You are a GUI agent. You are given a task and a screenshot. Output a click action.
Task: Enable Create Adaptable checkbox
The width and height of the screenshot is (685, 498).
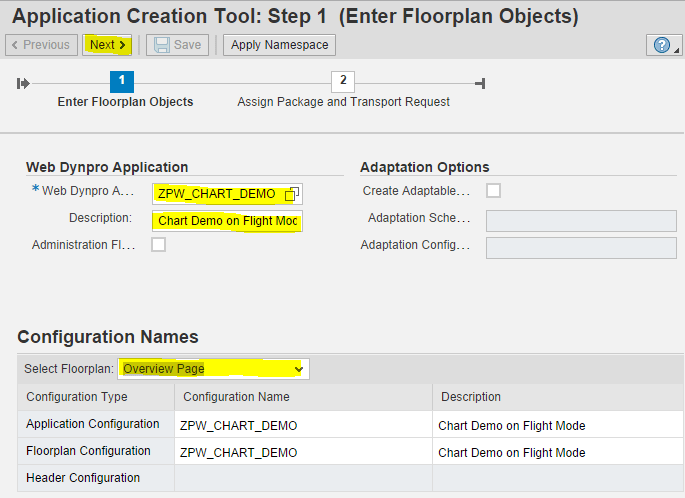(x=494, y=190)
